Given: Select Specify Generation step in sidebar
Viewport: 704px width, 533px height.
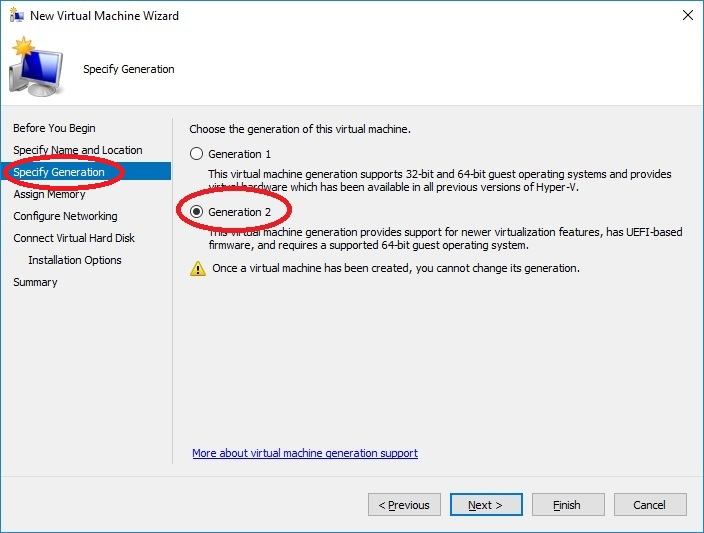Looking at the screenshot, I should click(59, 172).
